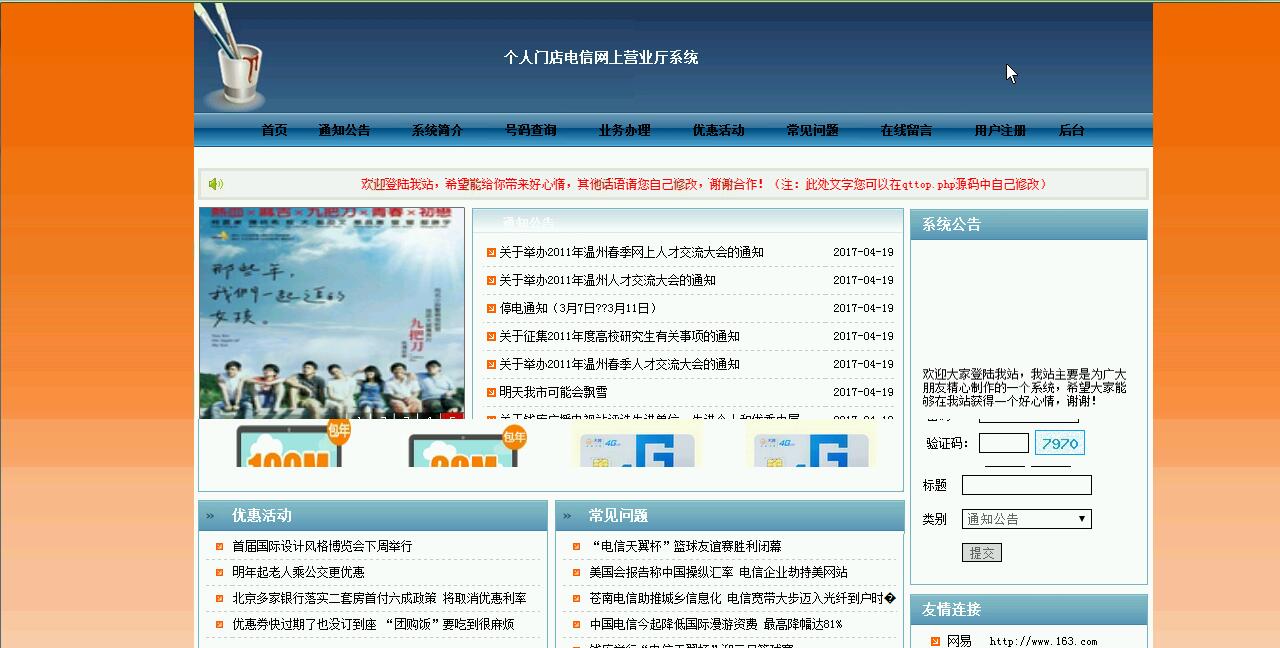Open the 停电通知（3月7日??3月11日）notice
Screen dimensions: 1280x648
tap(578, 309)
